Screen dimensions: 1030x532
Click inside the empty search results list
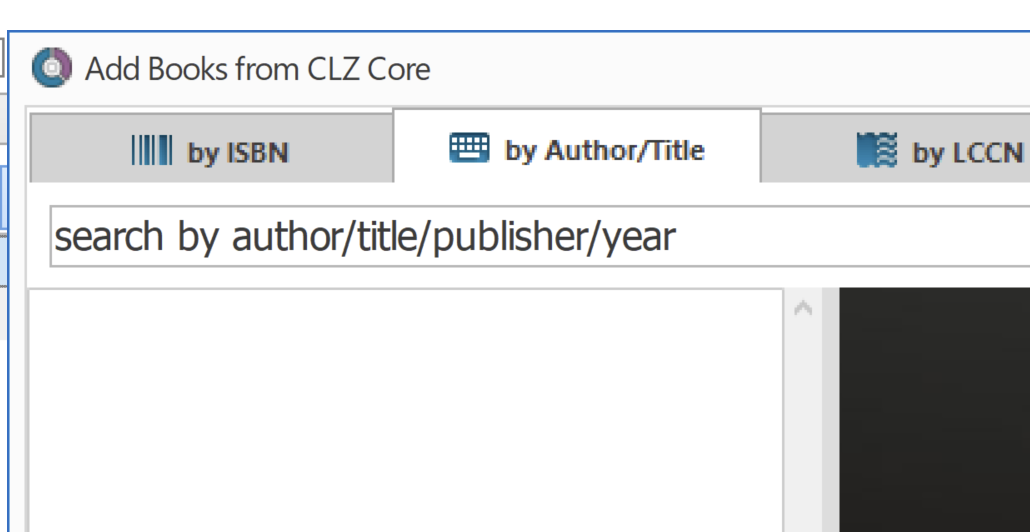click(x=405, y=380)
